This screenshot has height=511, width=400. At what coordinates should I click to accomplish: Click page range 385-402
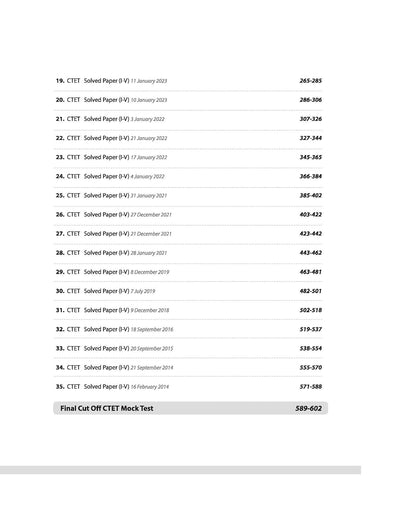[310, 195]
